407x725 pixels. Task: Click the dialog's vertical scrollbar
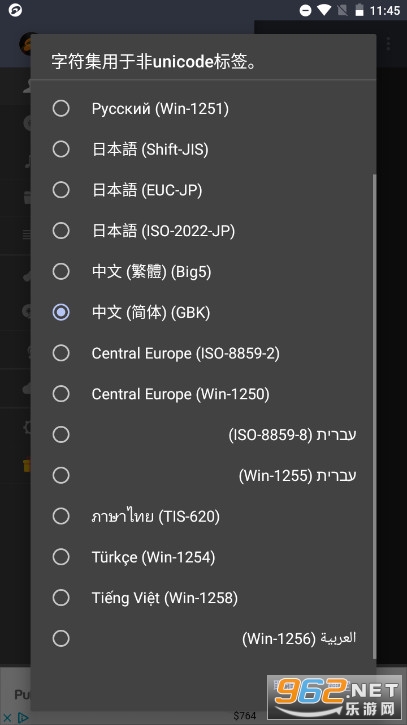(374, 416)
